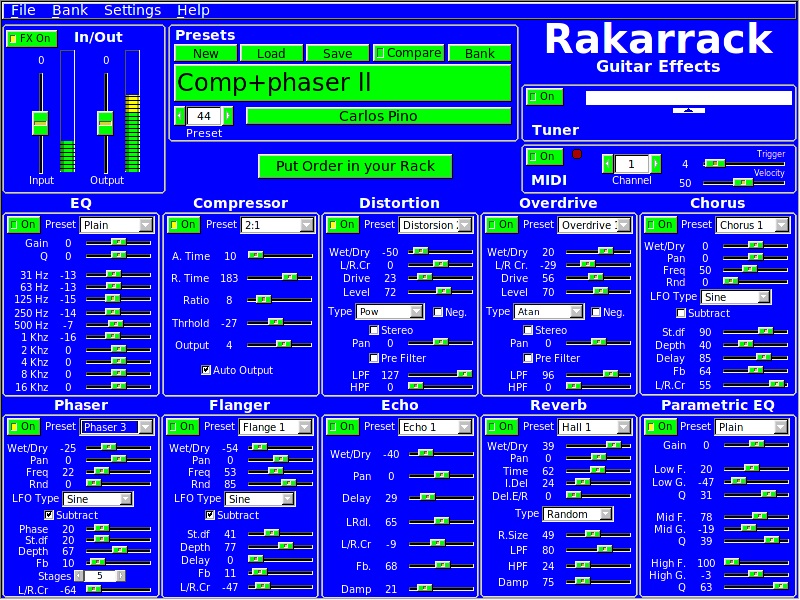Increase the MIDI channel with right arrow
Screen dimensions: 800x600
coord(656,164)
